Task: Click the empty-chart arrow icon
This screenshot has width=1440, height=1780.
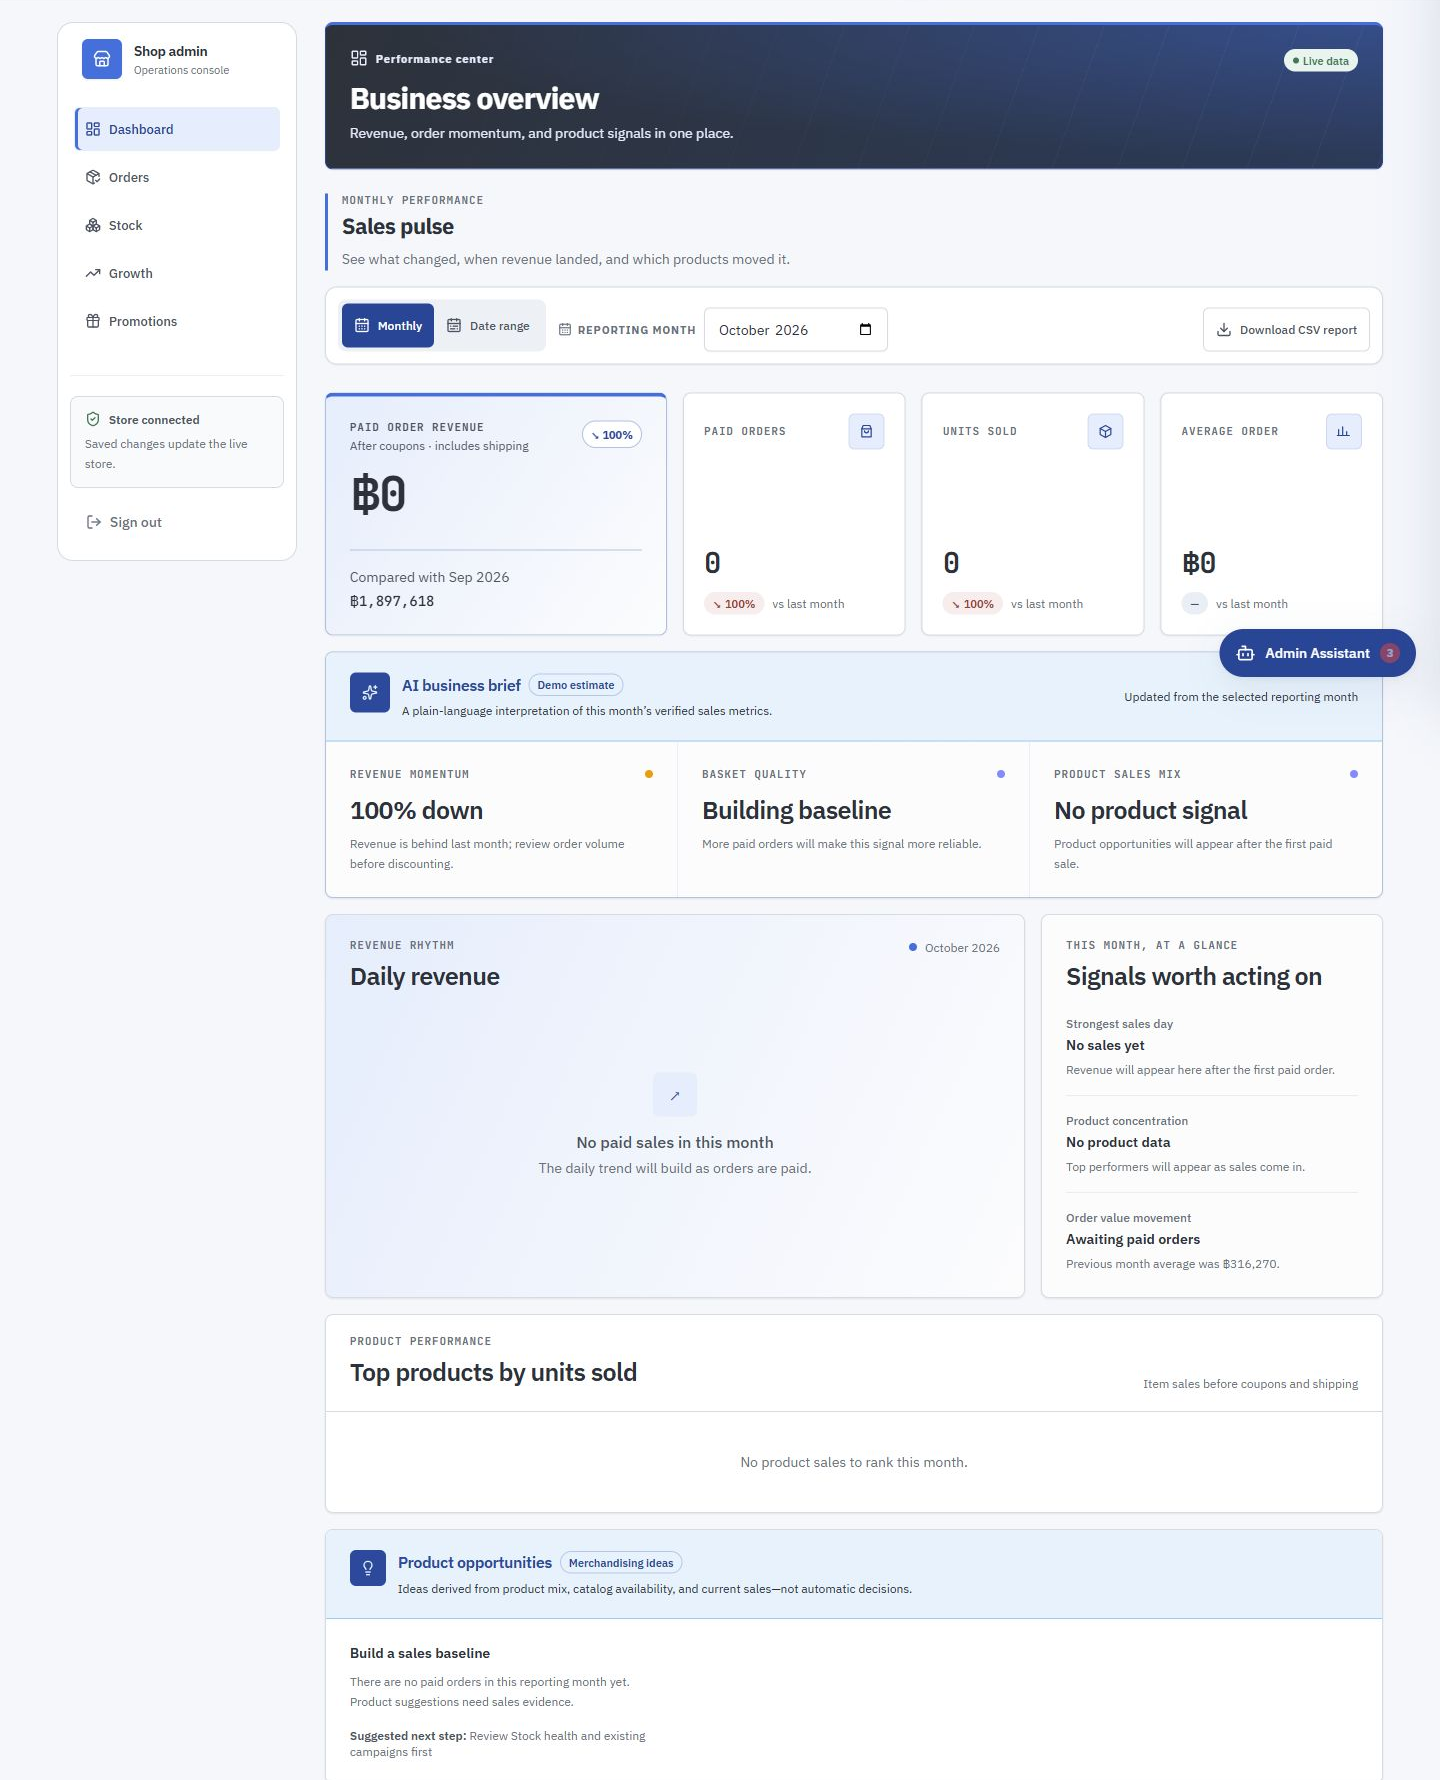Action: [x=675, y=1095]
